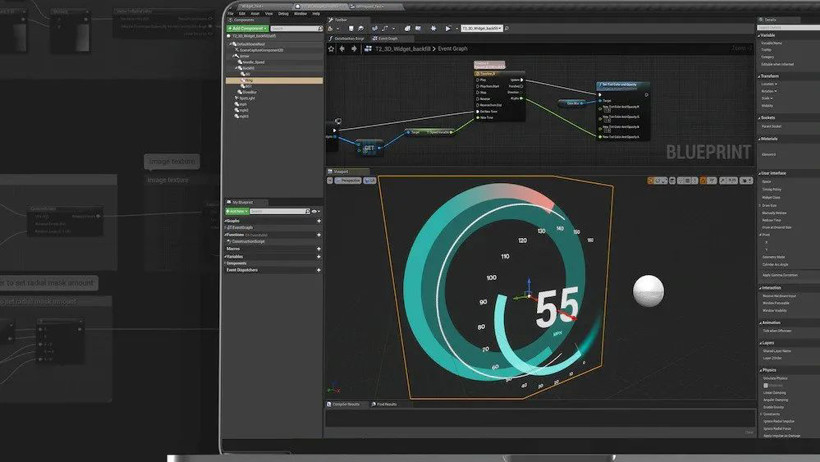Screen dimensions: 820x462
Task: Focus the Components panel search field
Action: pos(295,28)
